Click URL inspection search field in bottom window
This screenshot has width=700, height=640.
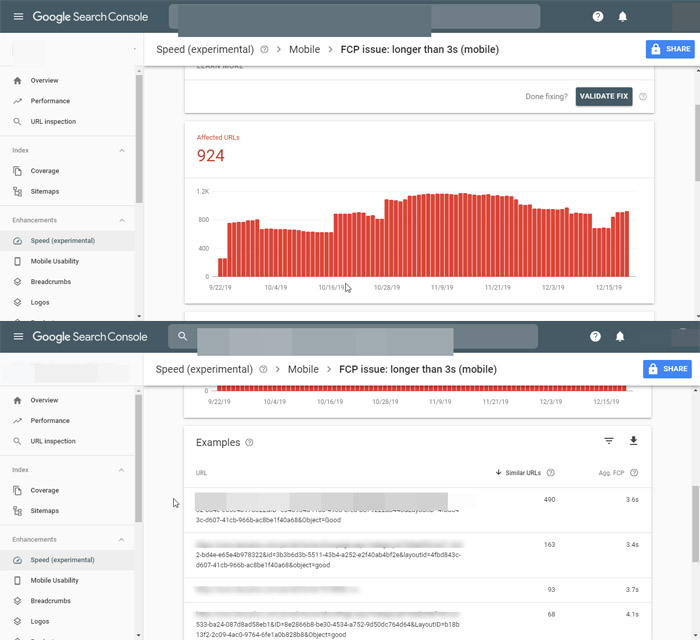click(x=353, y=337)
